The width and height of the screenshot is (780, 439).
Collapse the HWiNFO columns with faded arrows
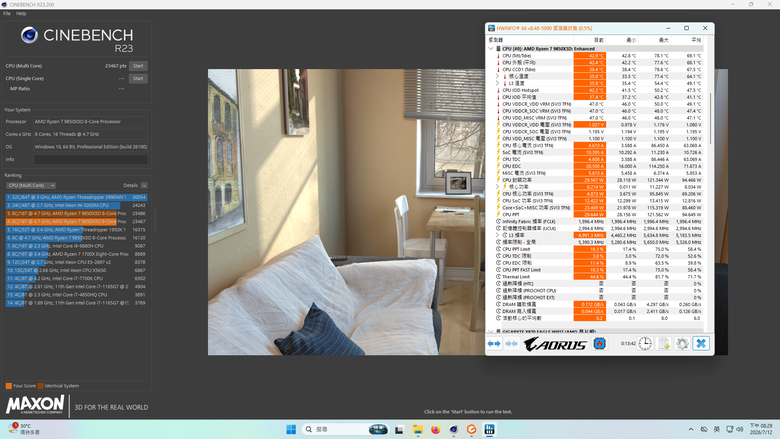511,344
